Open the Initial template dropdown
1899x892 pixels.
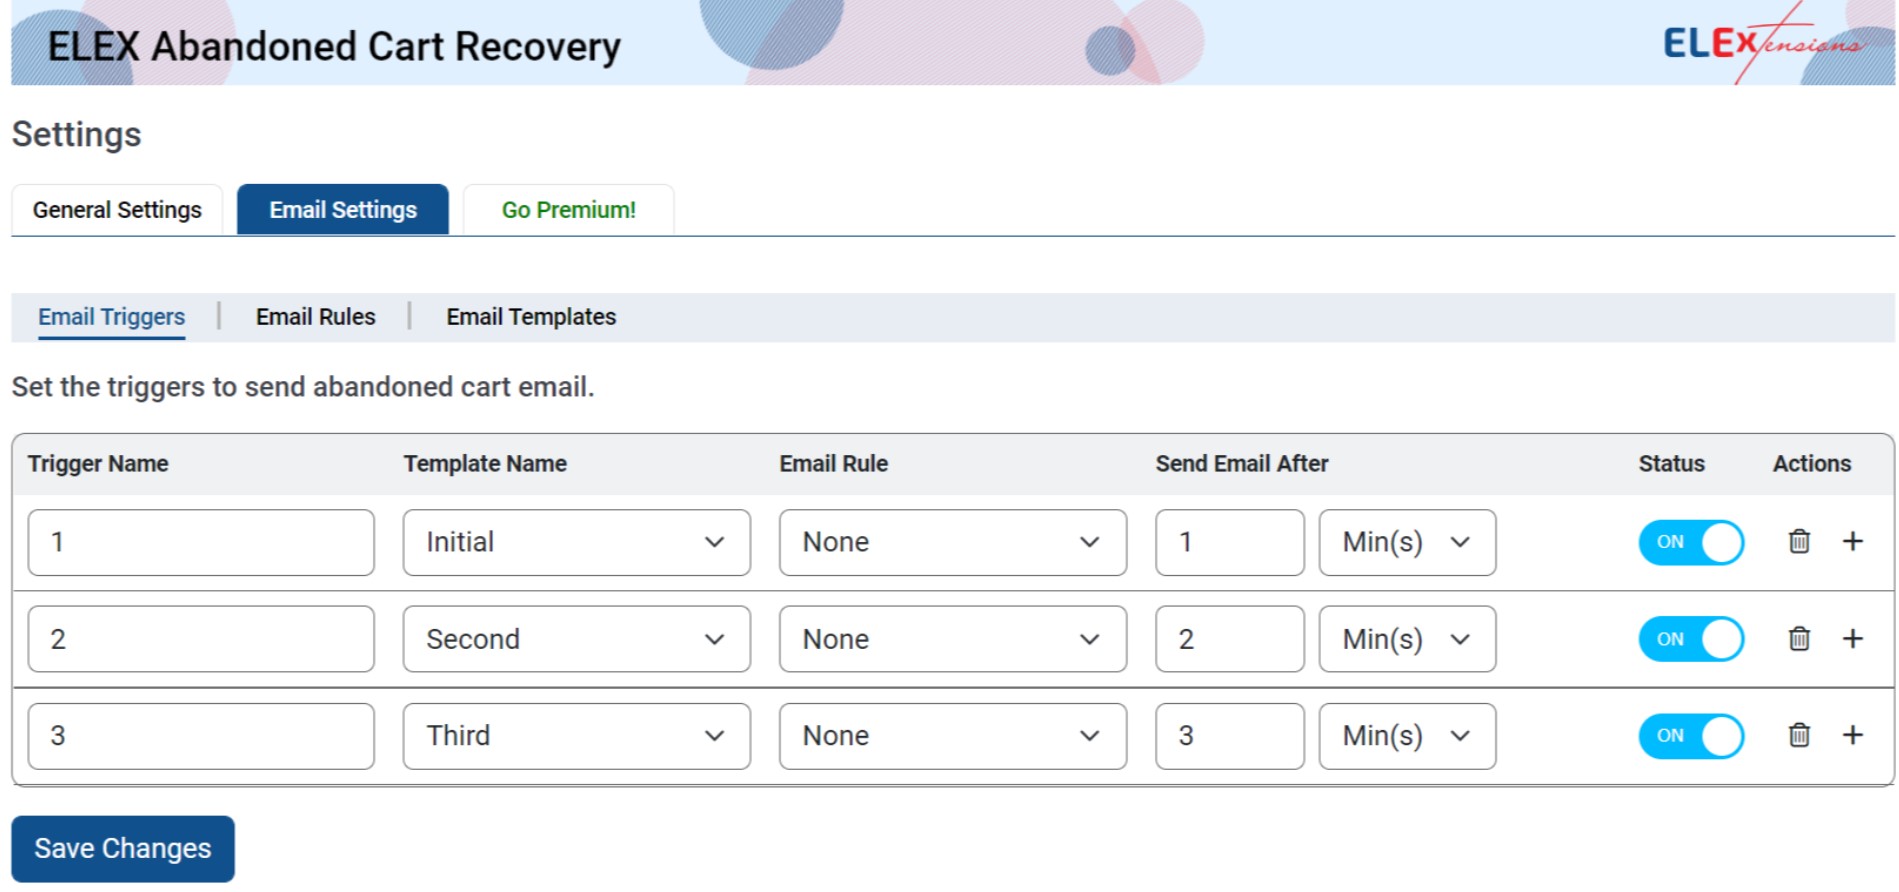click(576, 542)
